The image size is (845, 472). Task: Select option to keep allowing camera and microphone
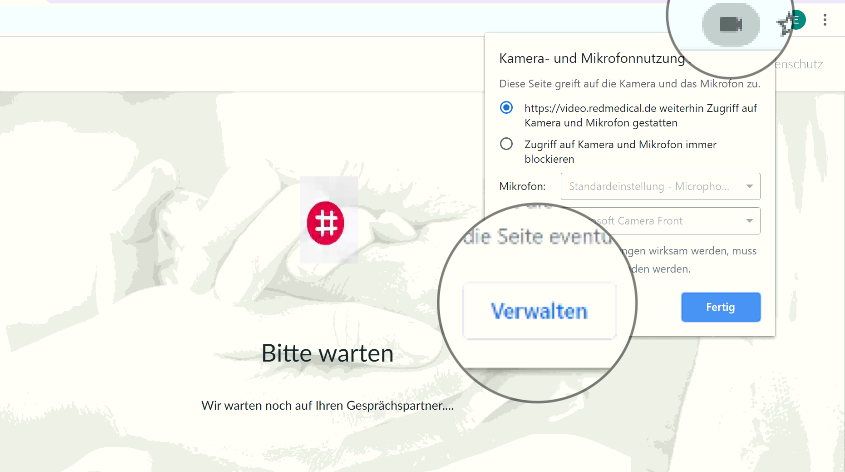point(506,107)
